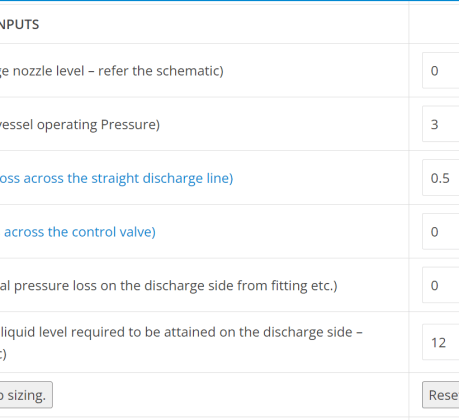
Task: Click the INPUTS table header text
Action: click(19, 24)
